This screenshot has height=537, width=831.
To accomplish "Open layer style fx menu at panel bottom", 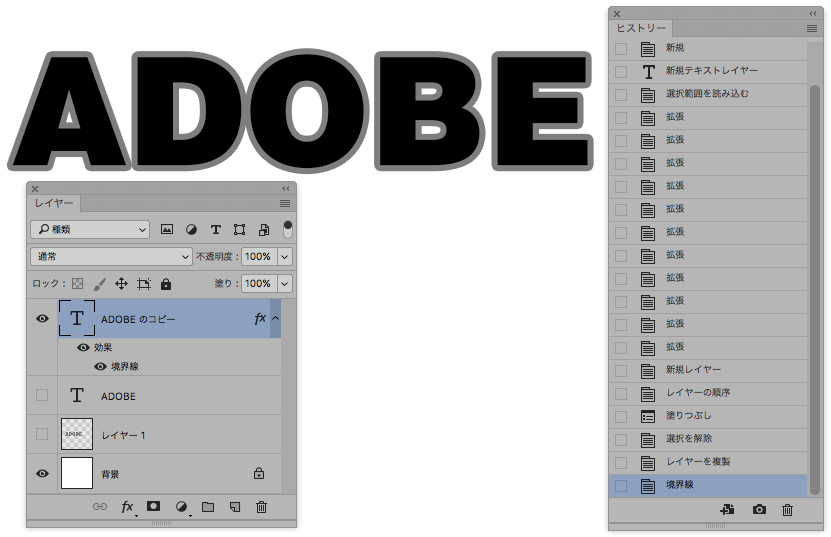I will [127, 507].
